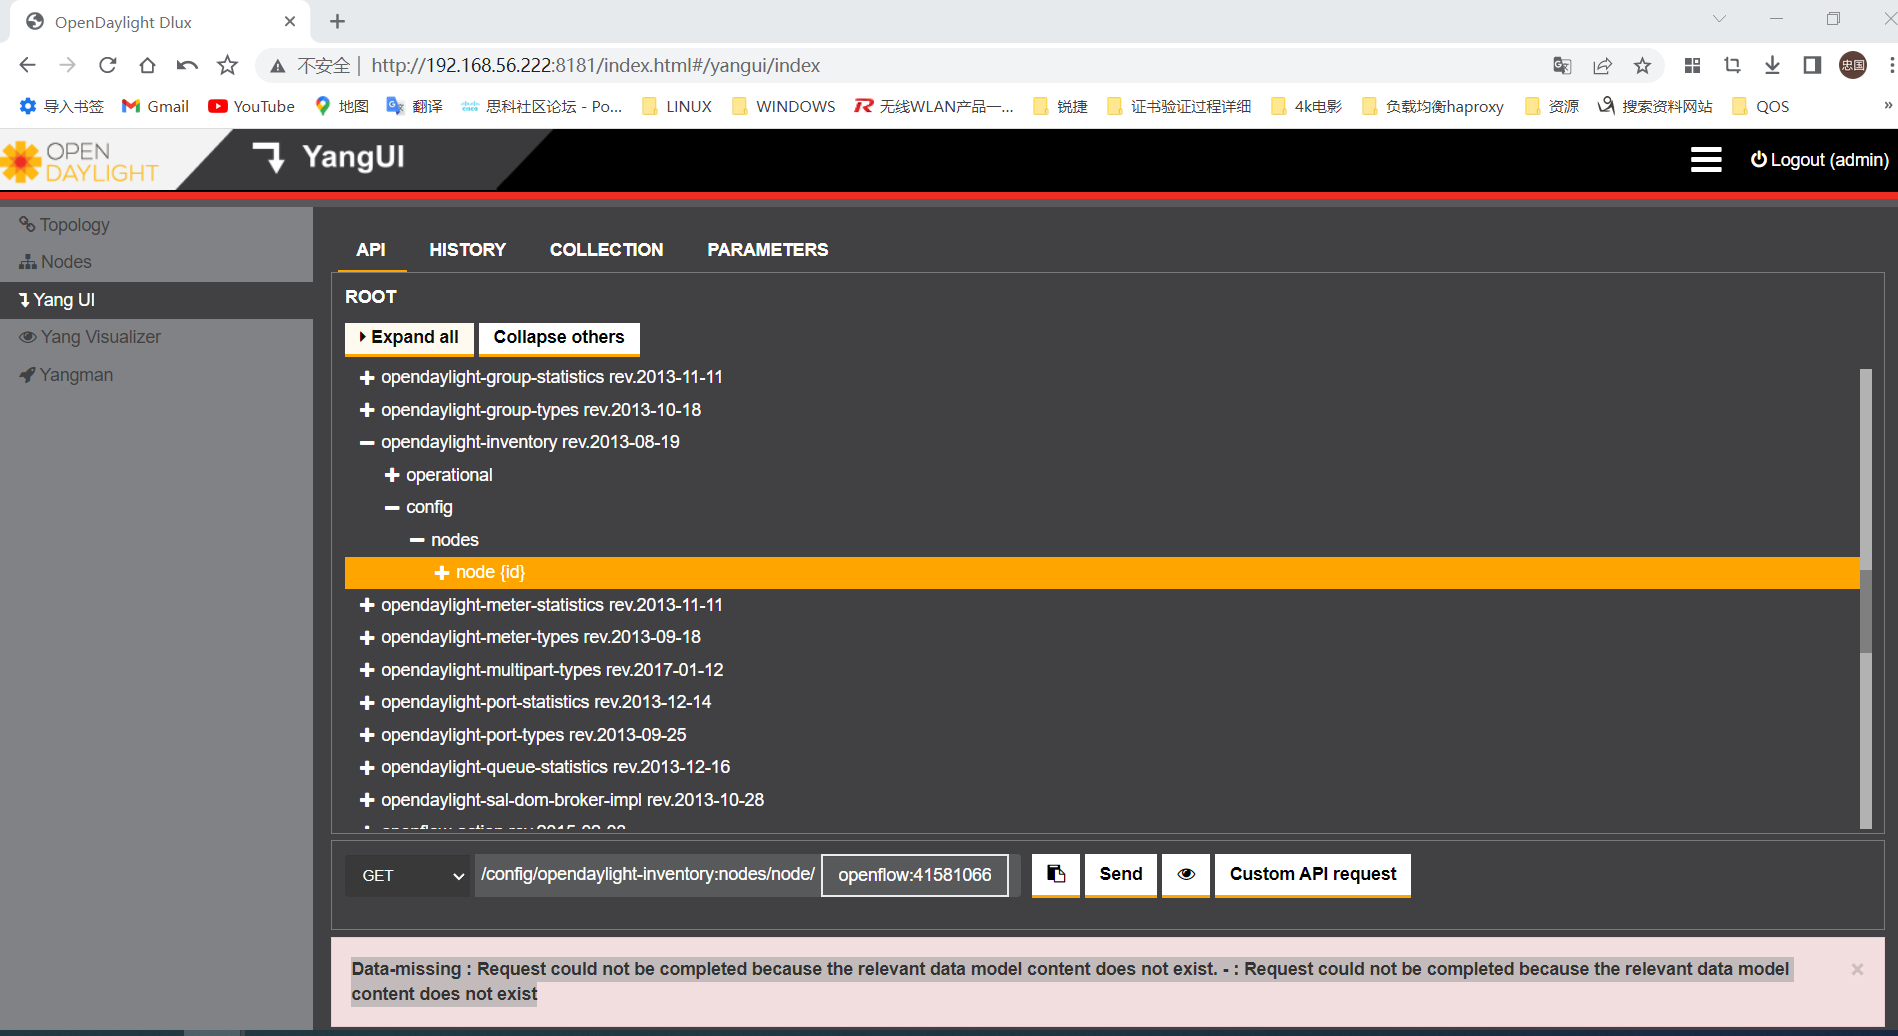Close the OpenDaylight Dlux tab
The height and width of the screenshot is (1036, 1898).
[290, 21]
